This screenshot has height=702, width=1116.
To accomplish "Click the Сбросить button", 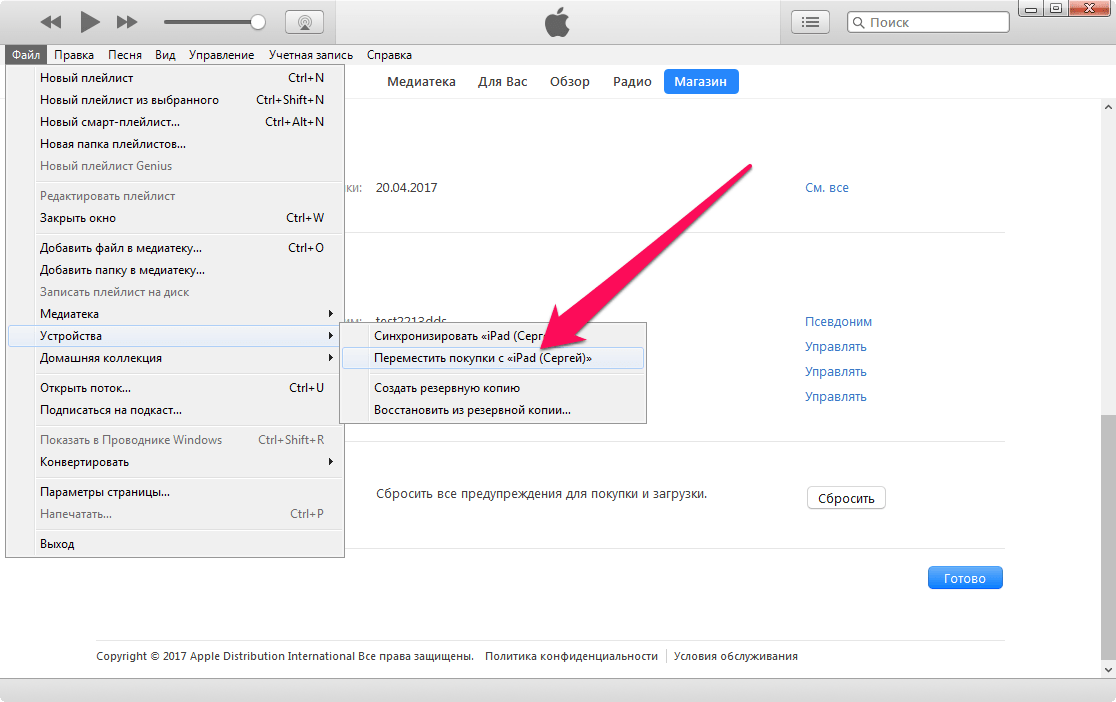I will click(846, 498).
